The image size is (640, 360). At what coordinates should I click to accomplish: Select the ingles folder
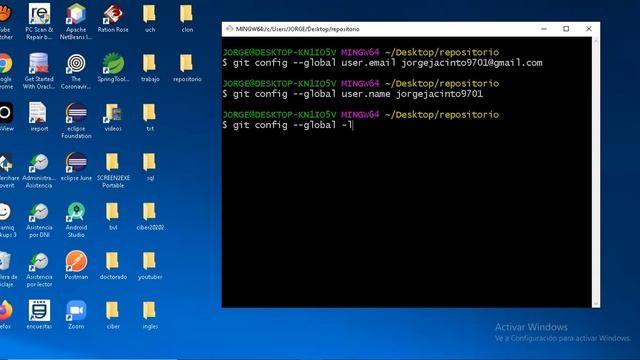coord(150,315)
